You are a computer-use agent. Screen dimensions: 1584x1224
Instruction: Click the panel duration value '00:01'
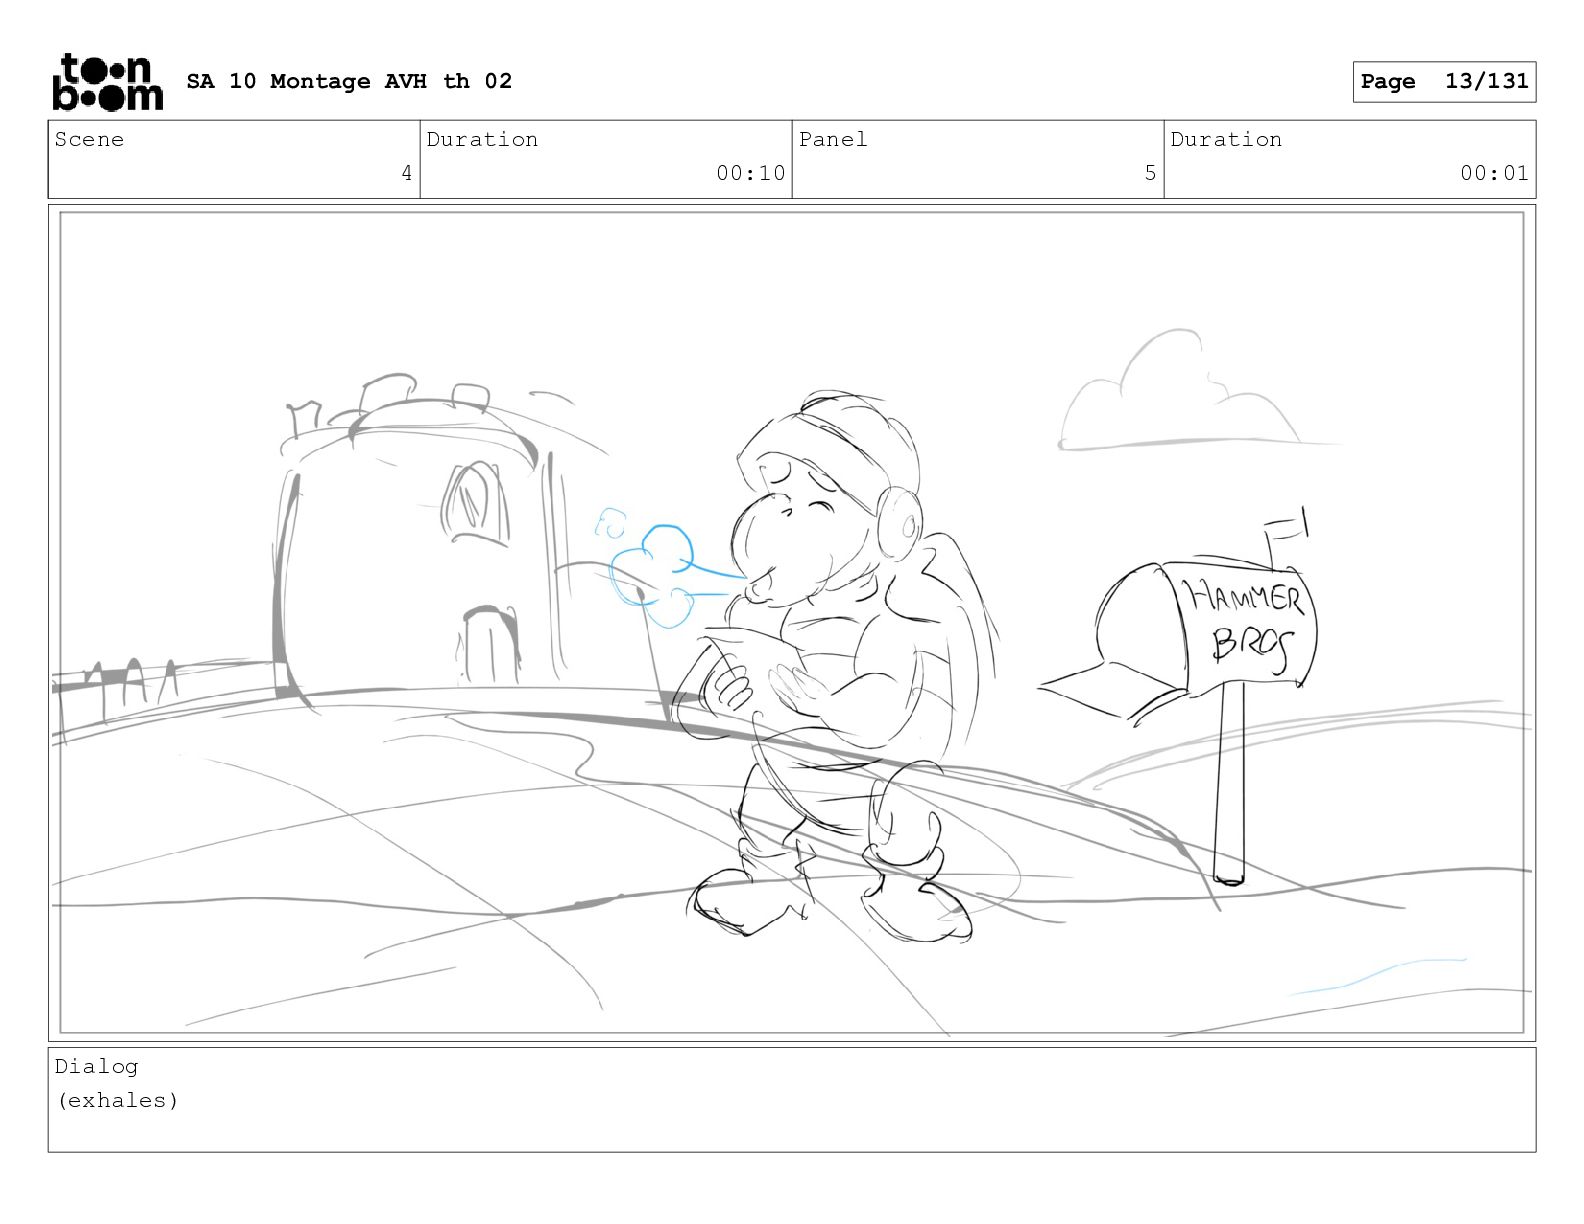[1494, 174]
